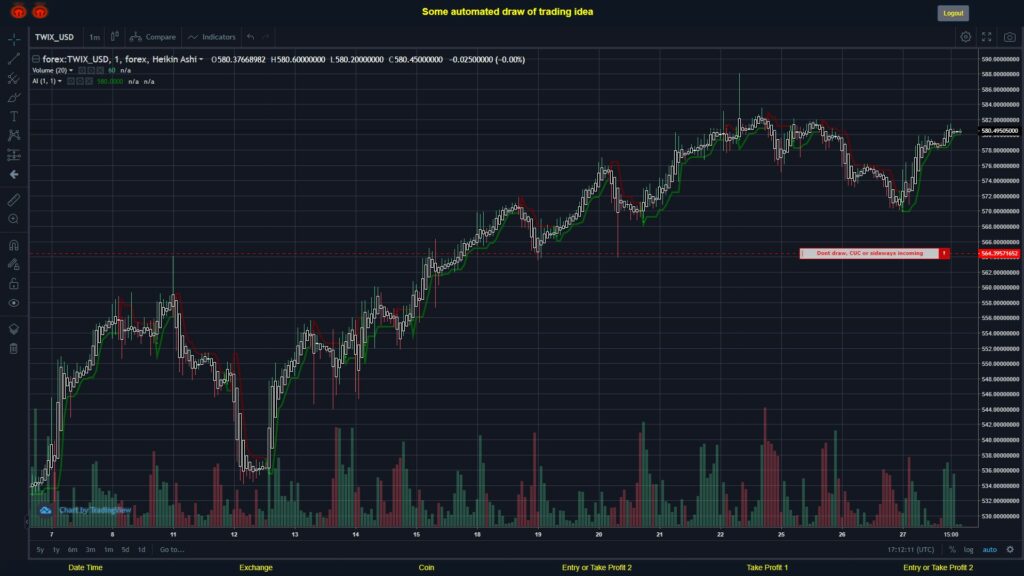Toggle magnet mode for drawings

14,245
